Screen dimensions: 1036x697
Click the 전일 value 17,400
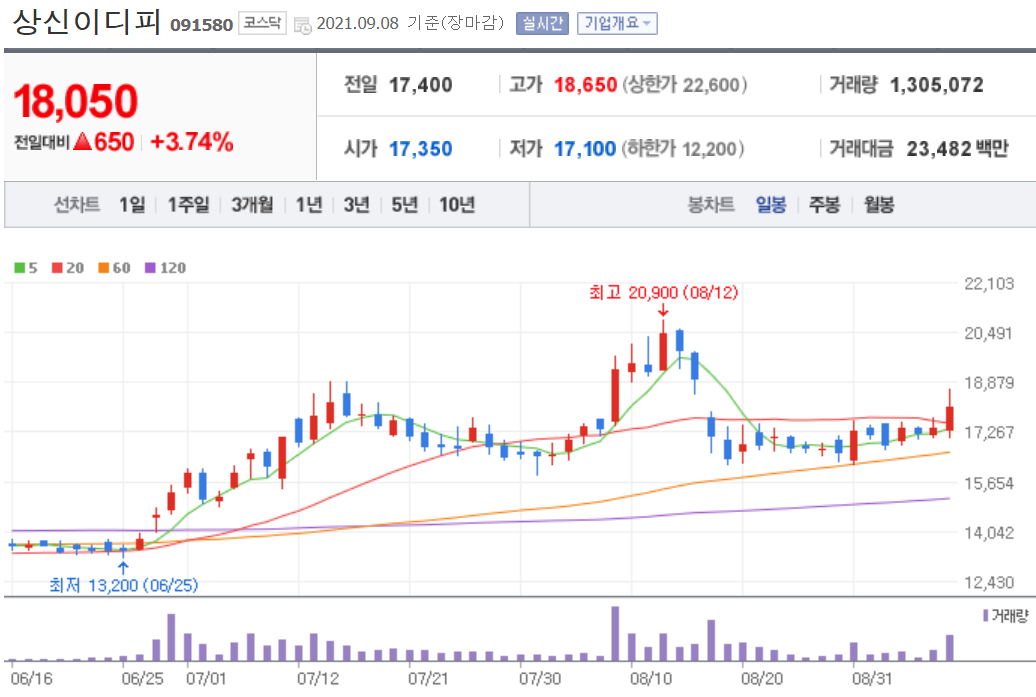click(421, 85)
